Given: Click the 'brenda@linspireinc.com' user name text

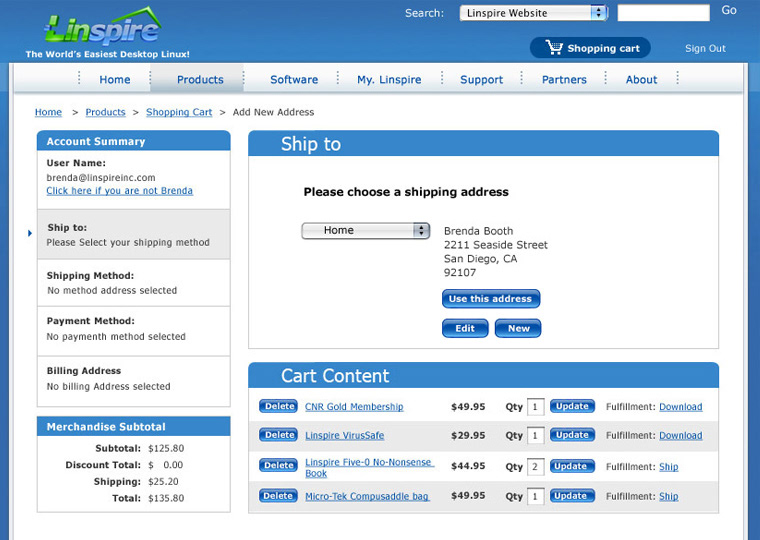Looking at the screenshot, I should 101,177.
